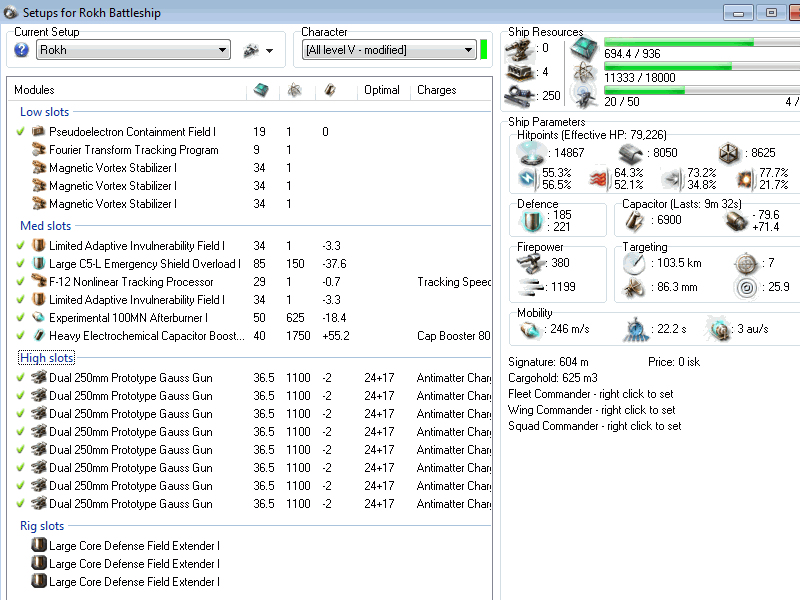
Task: Click the Large C5-L Shield Overload icon
Action: click(x=39, y=264)
